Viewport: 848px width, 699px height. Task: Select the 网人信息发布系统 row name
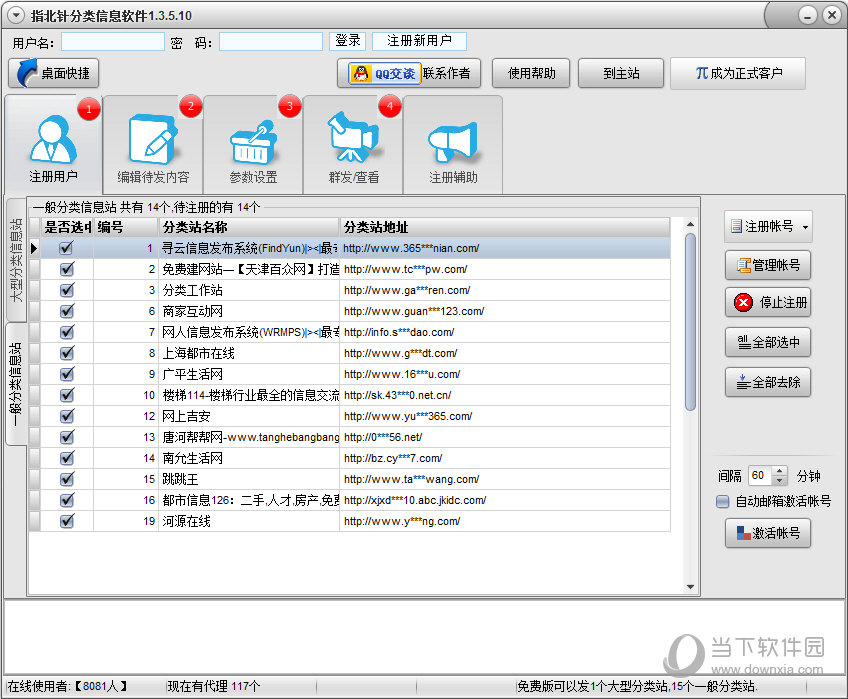click(x=250, y=332)
